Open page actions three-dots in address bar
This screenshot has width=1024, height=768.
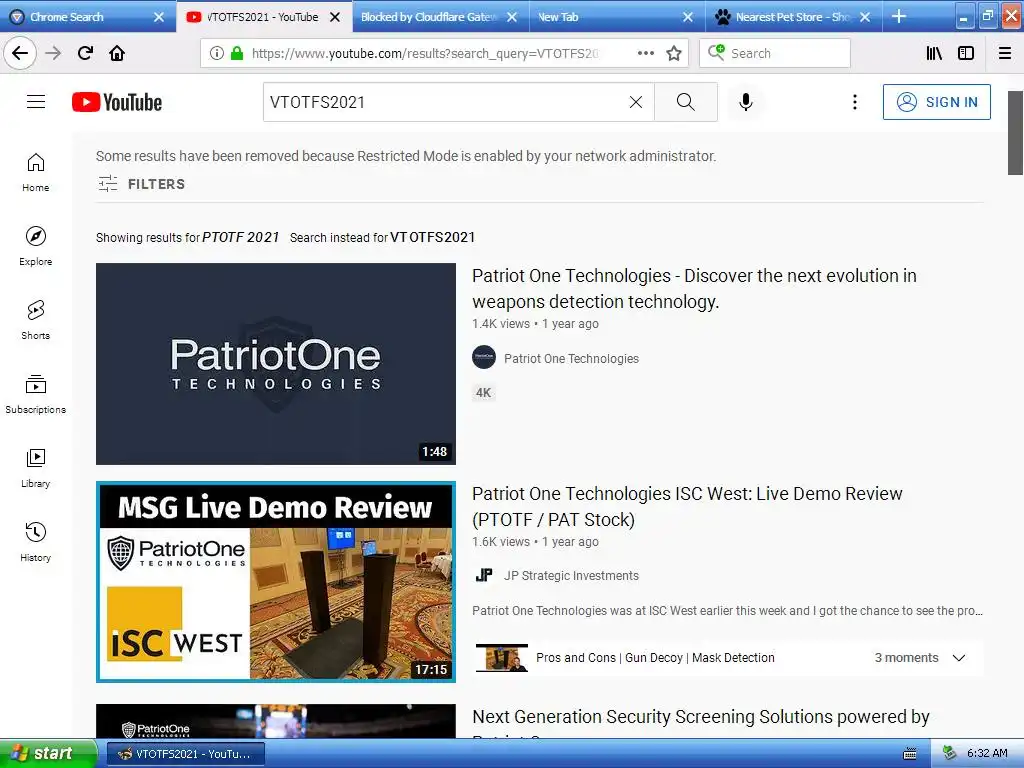(646, 53)
